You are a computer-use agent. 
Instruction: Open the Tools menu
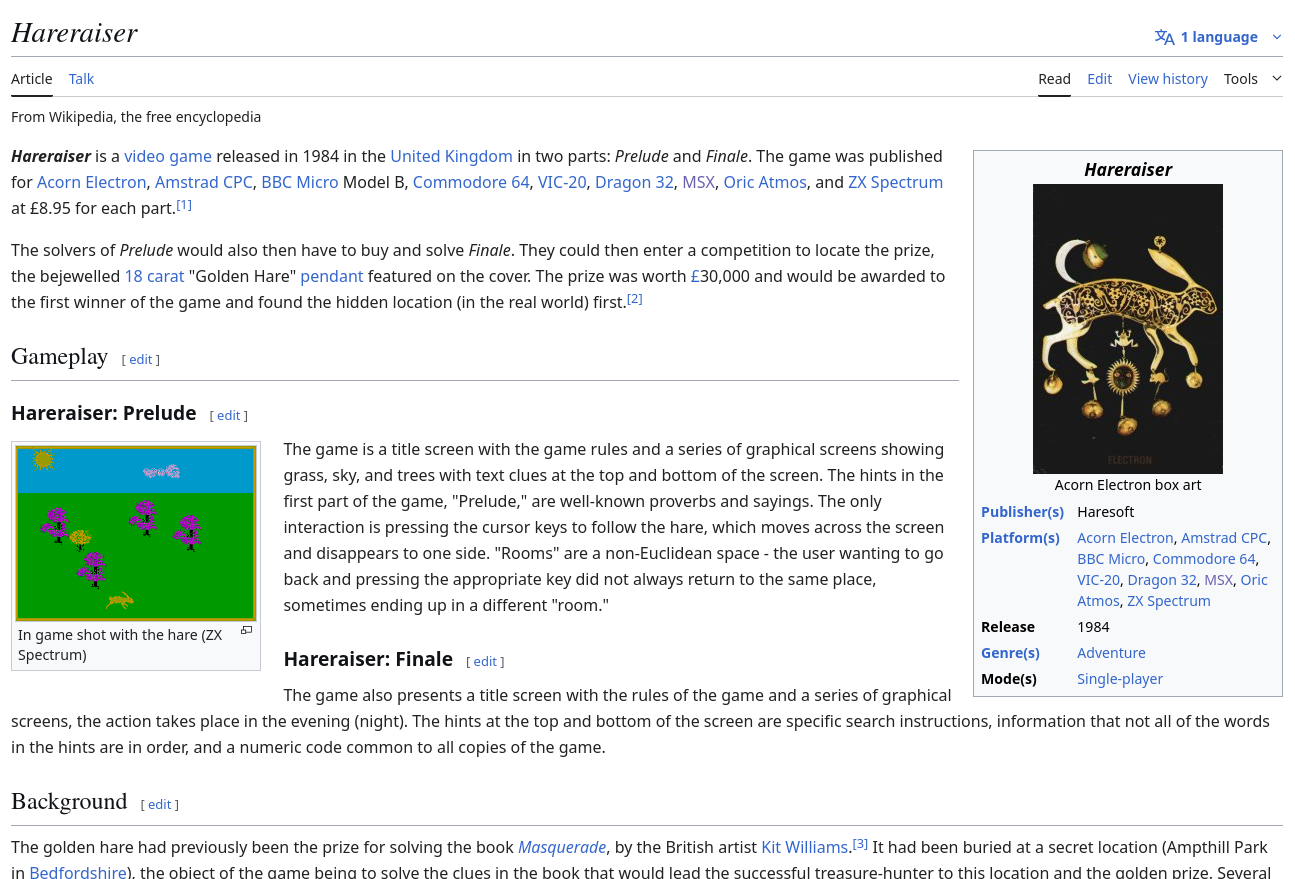click(1241, 79)
